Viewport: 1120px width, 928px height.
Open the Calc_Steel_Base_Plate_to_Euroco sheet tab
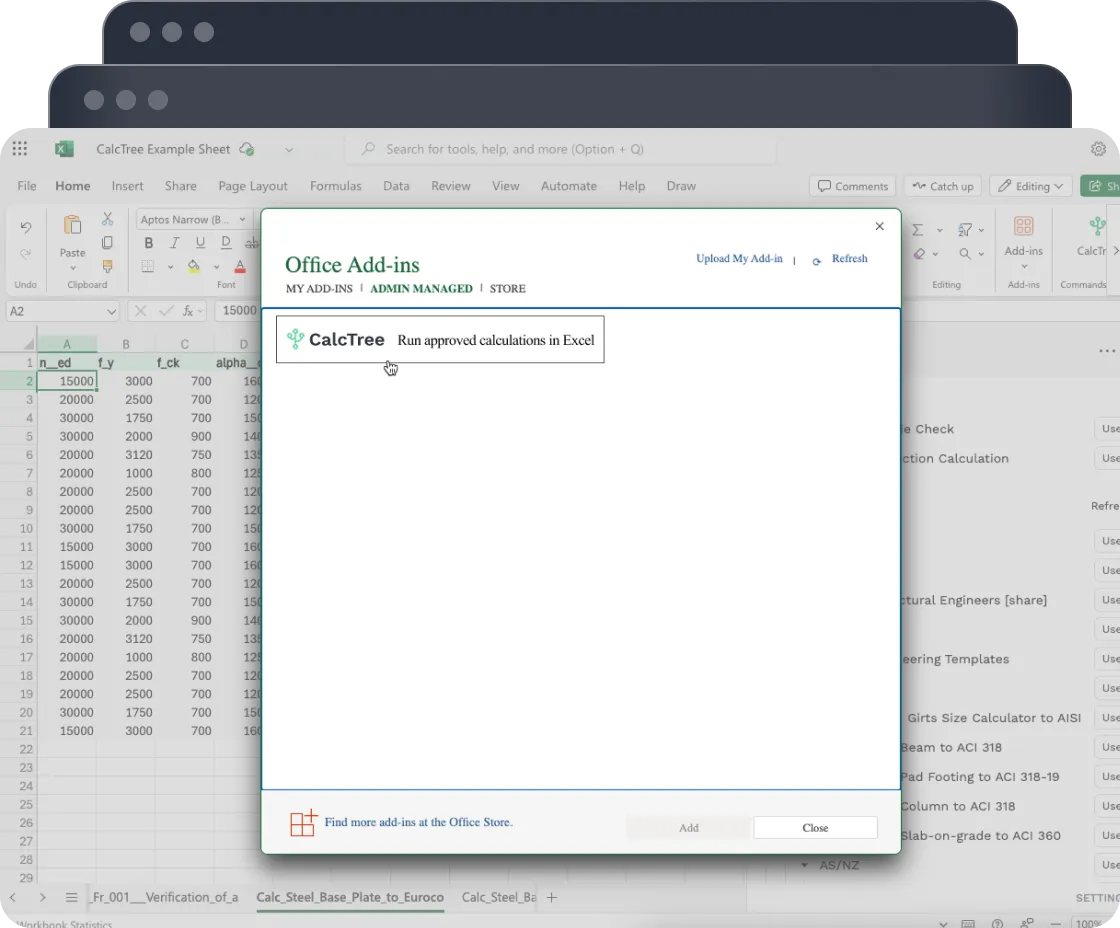[x=350, y=897]
